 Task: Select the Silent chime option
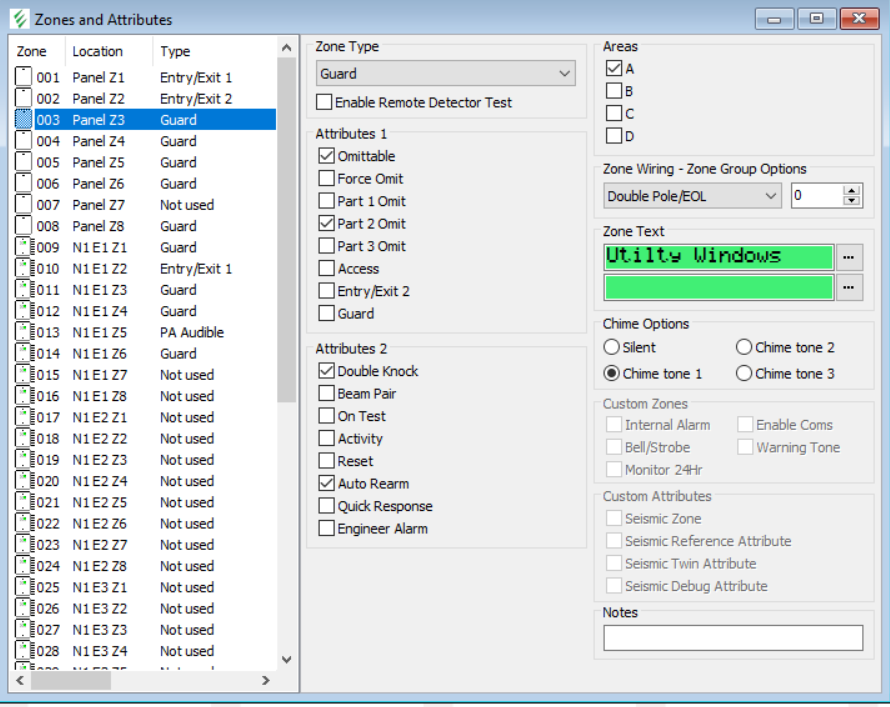612,347
